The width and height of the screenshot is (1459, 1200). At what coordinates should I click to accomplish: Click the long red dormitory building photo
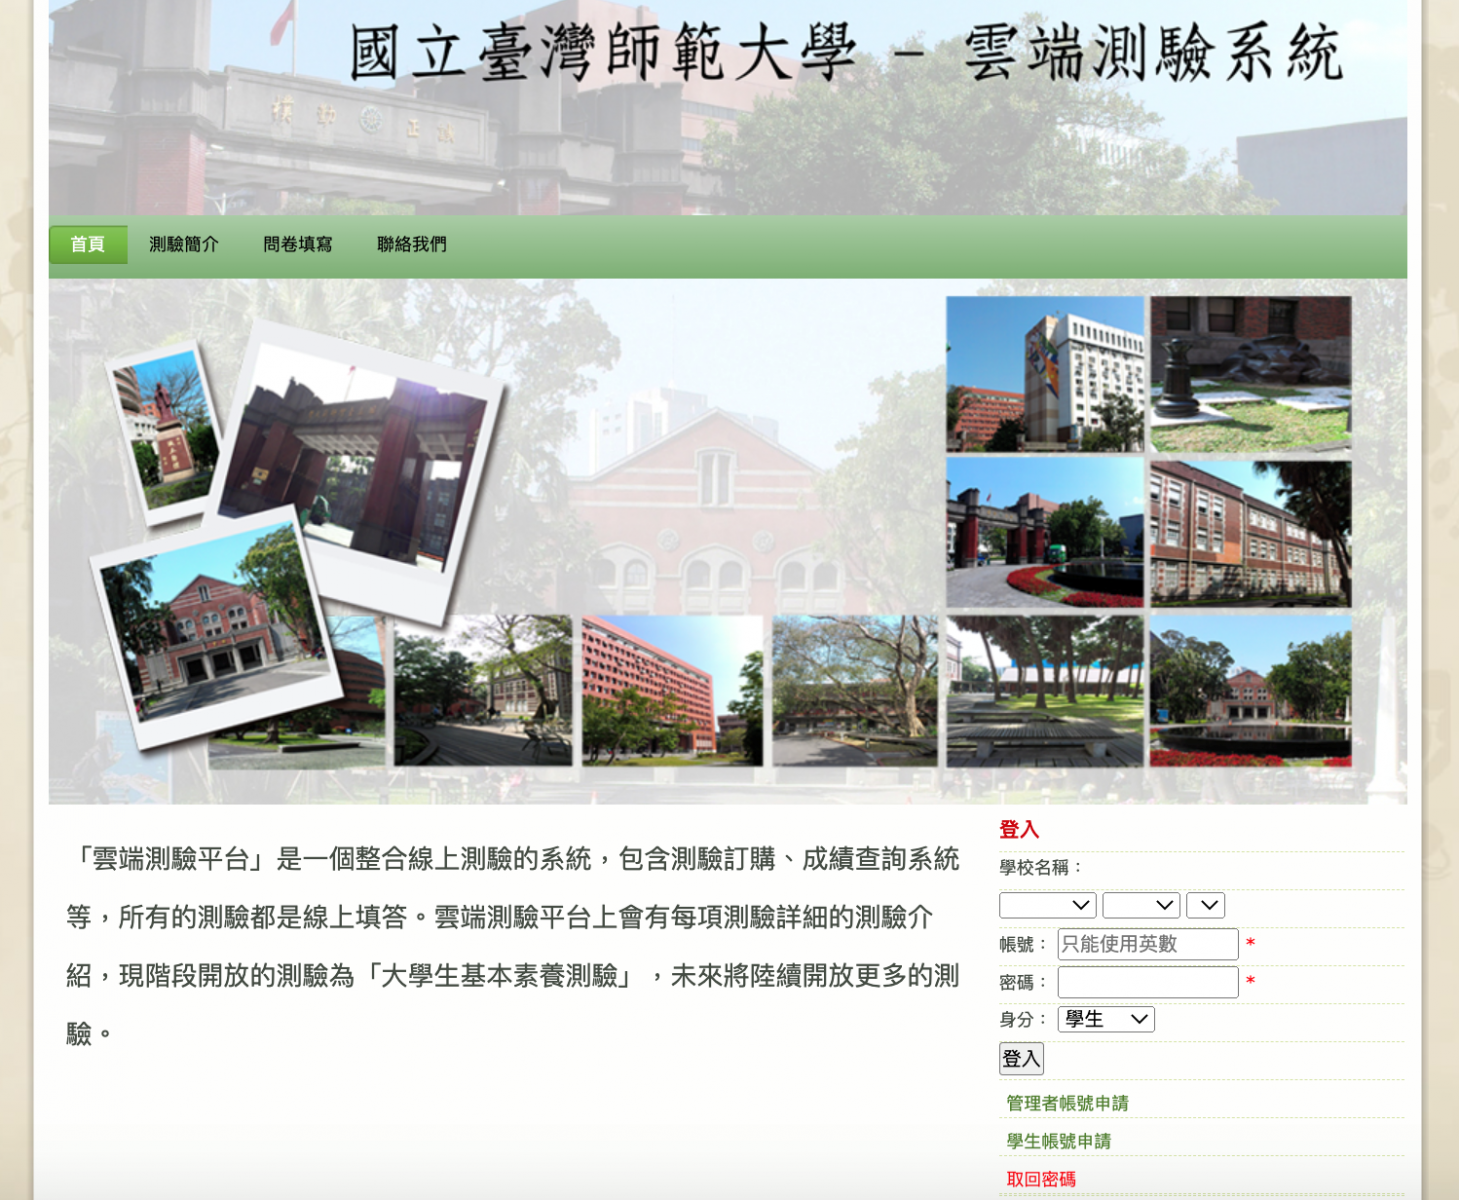tap(671, 690)
